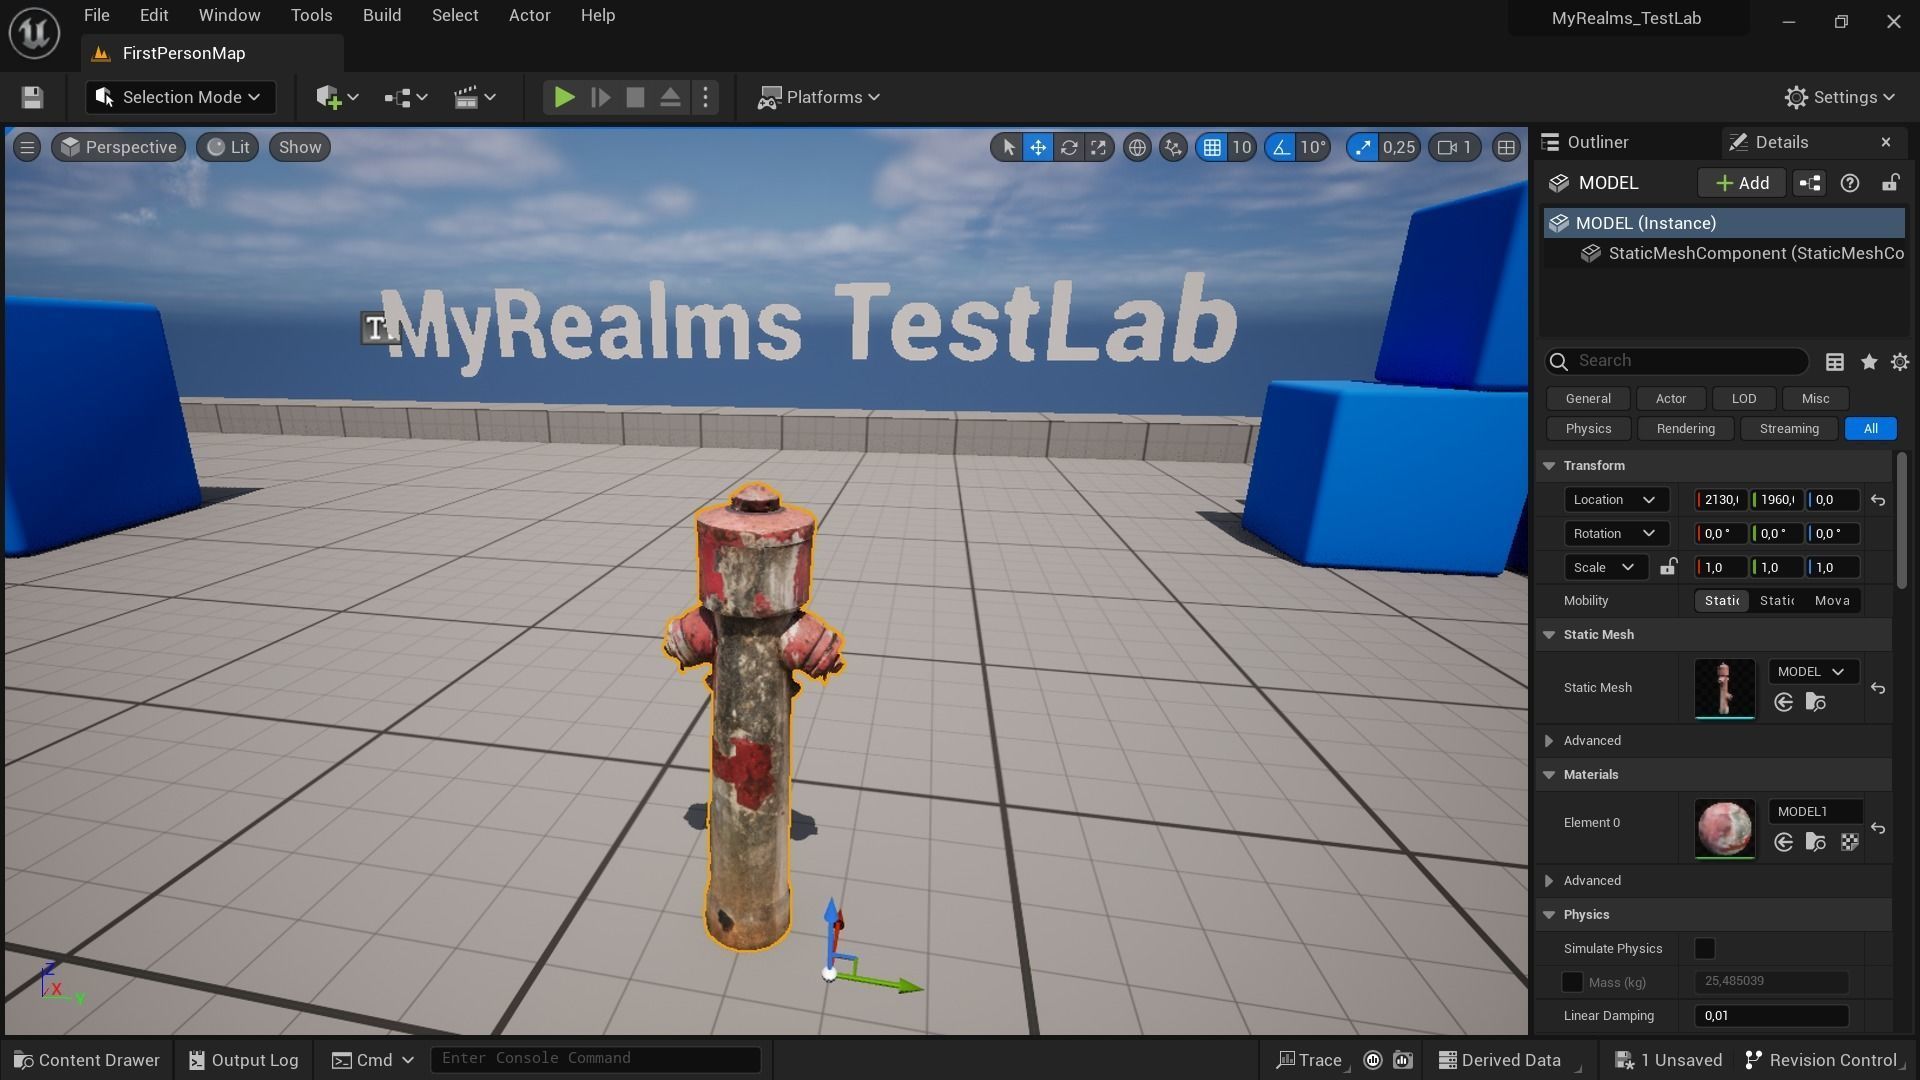
Task: Open the Output Log
Action: click(x=243, y=1060)
